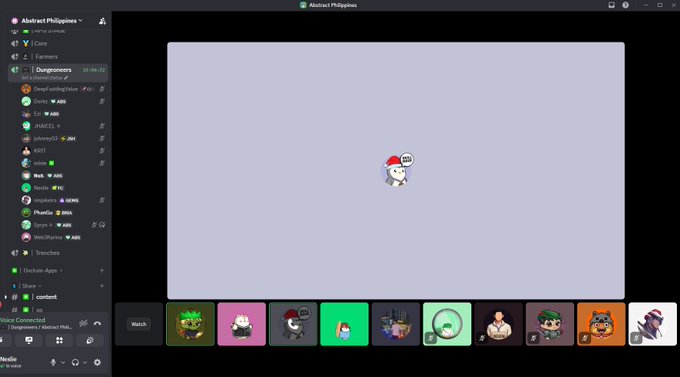Join the Trenches voice channel
This screenshot has width=680, height=377.
click(x=58, y=252)
